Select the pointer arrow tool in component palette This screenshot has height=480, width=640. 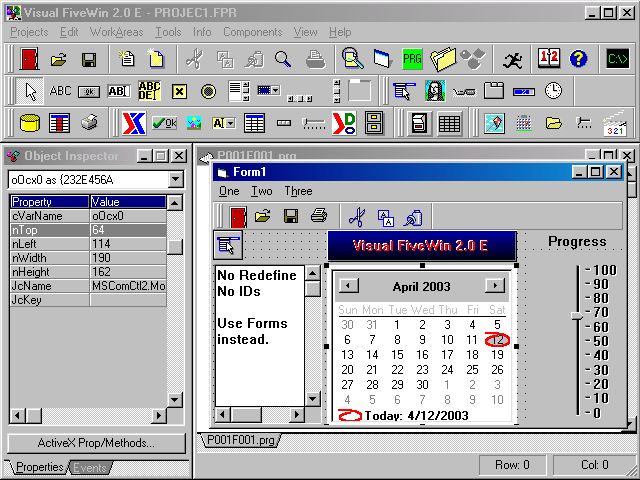point(30,91)
